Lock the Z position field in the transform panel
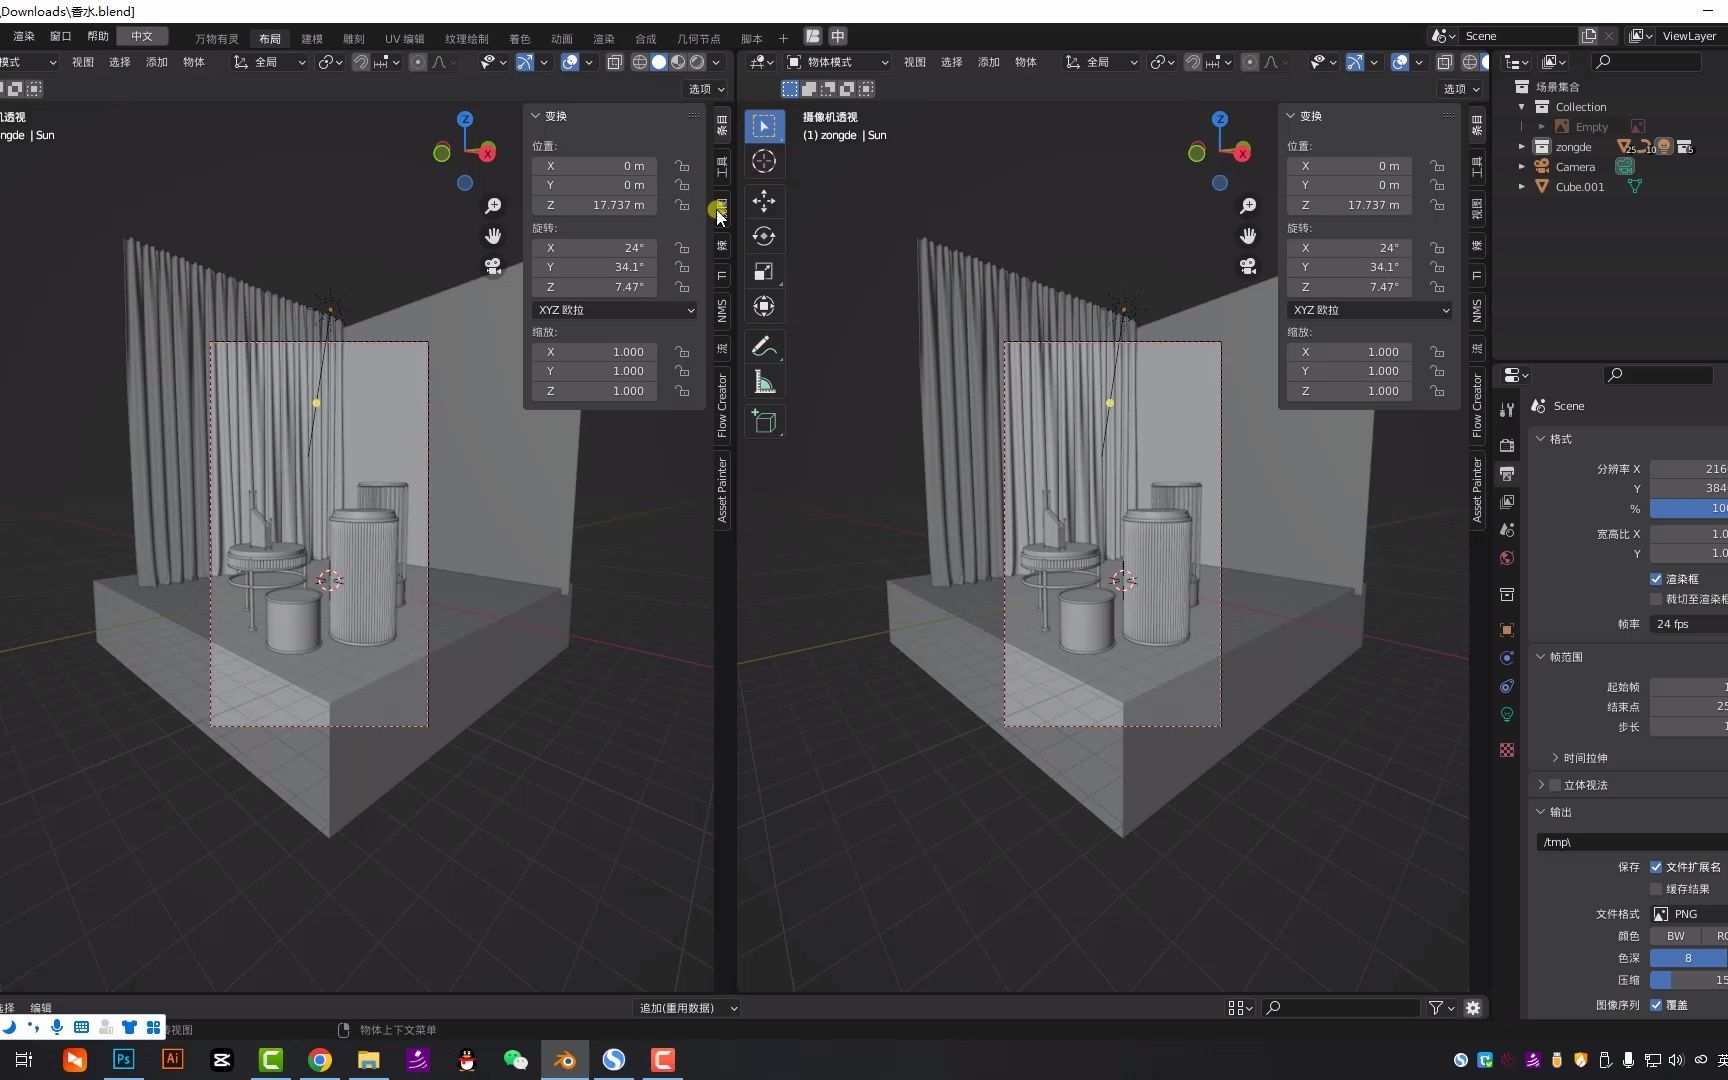The width and height of the screenshot is (1728, 1080). coord(682,205)
